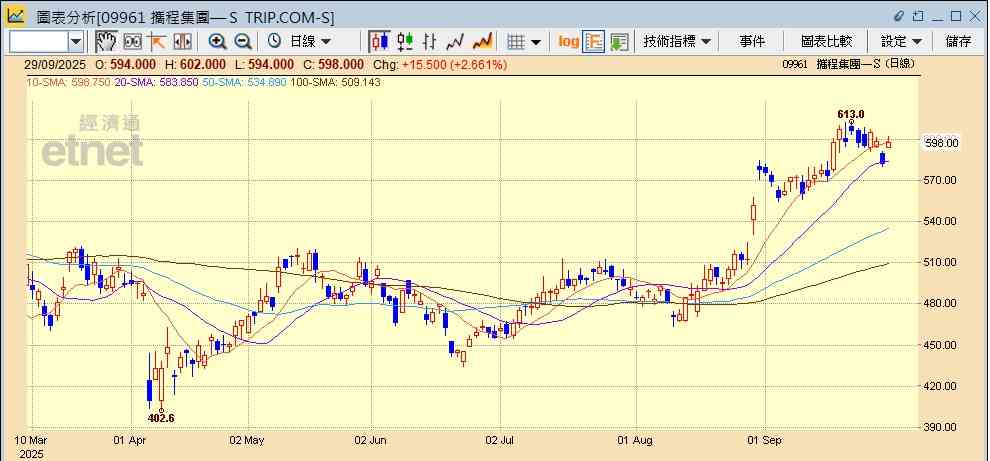990x461 pixels.
Task: Switch to hollow green candlestick style
Action: pos(405,42)
